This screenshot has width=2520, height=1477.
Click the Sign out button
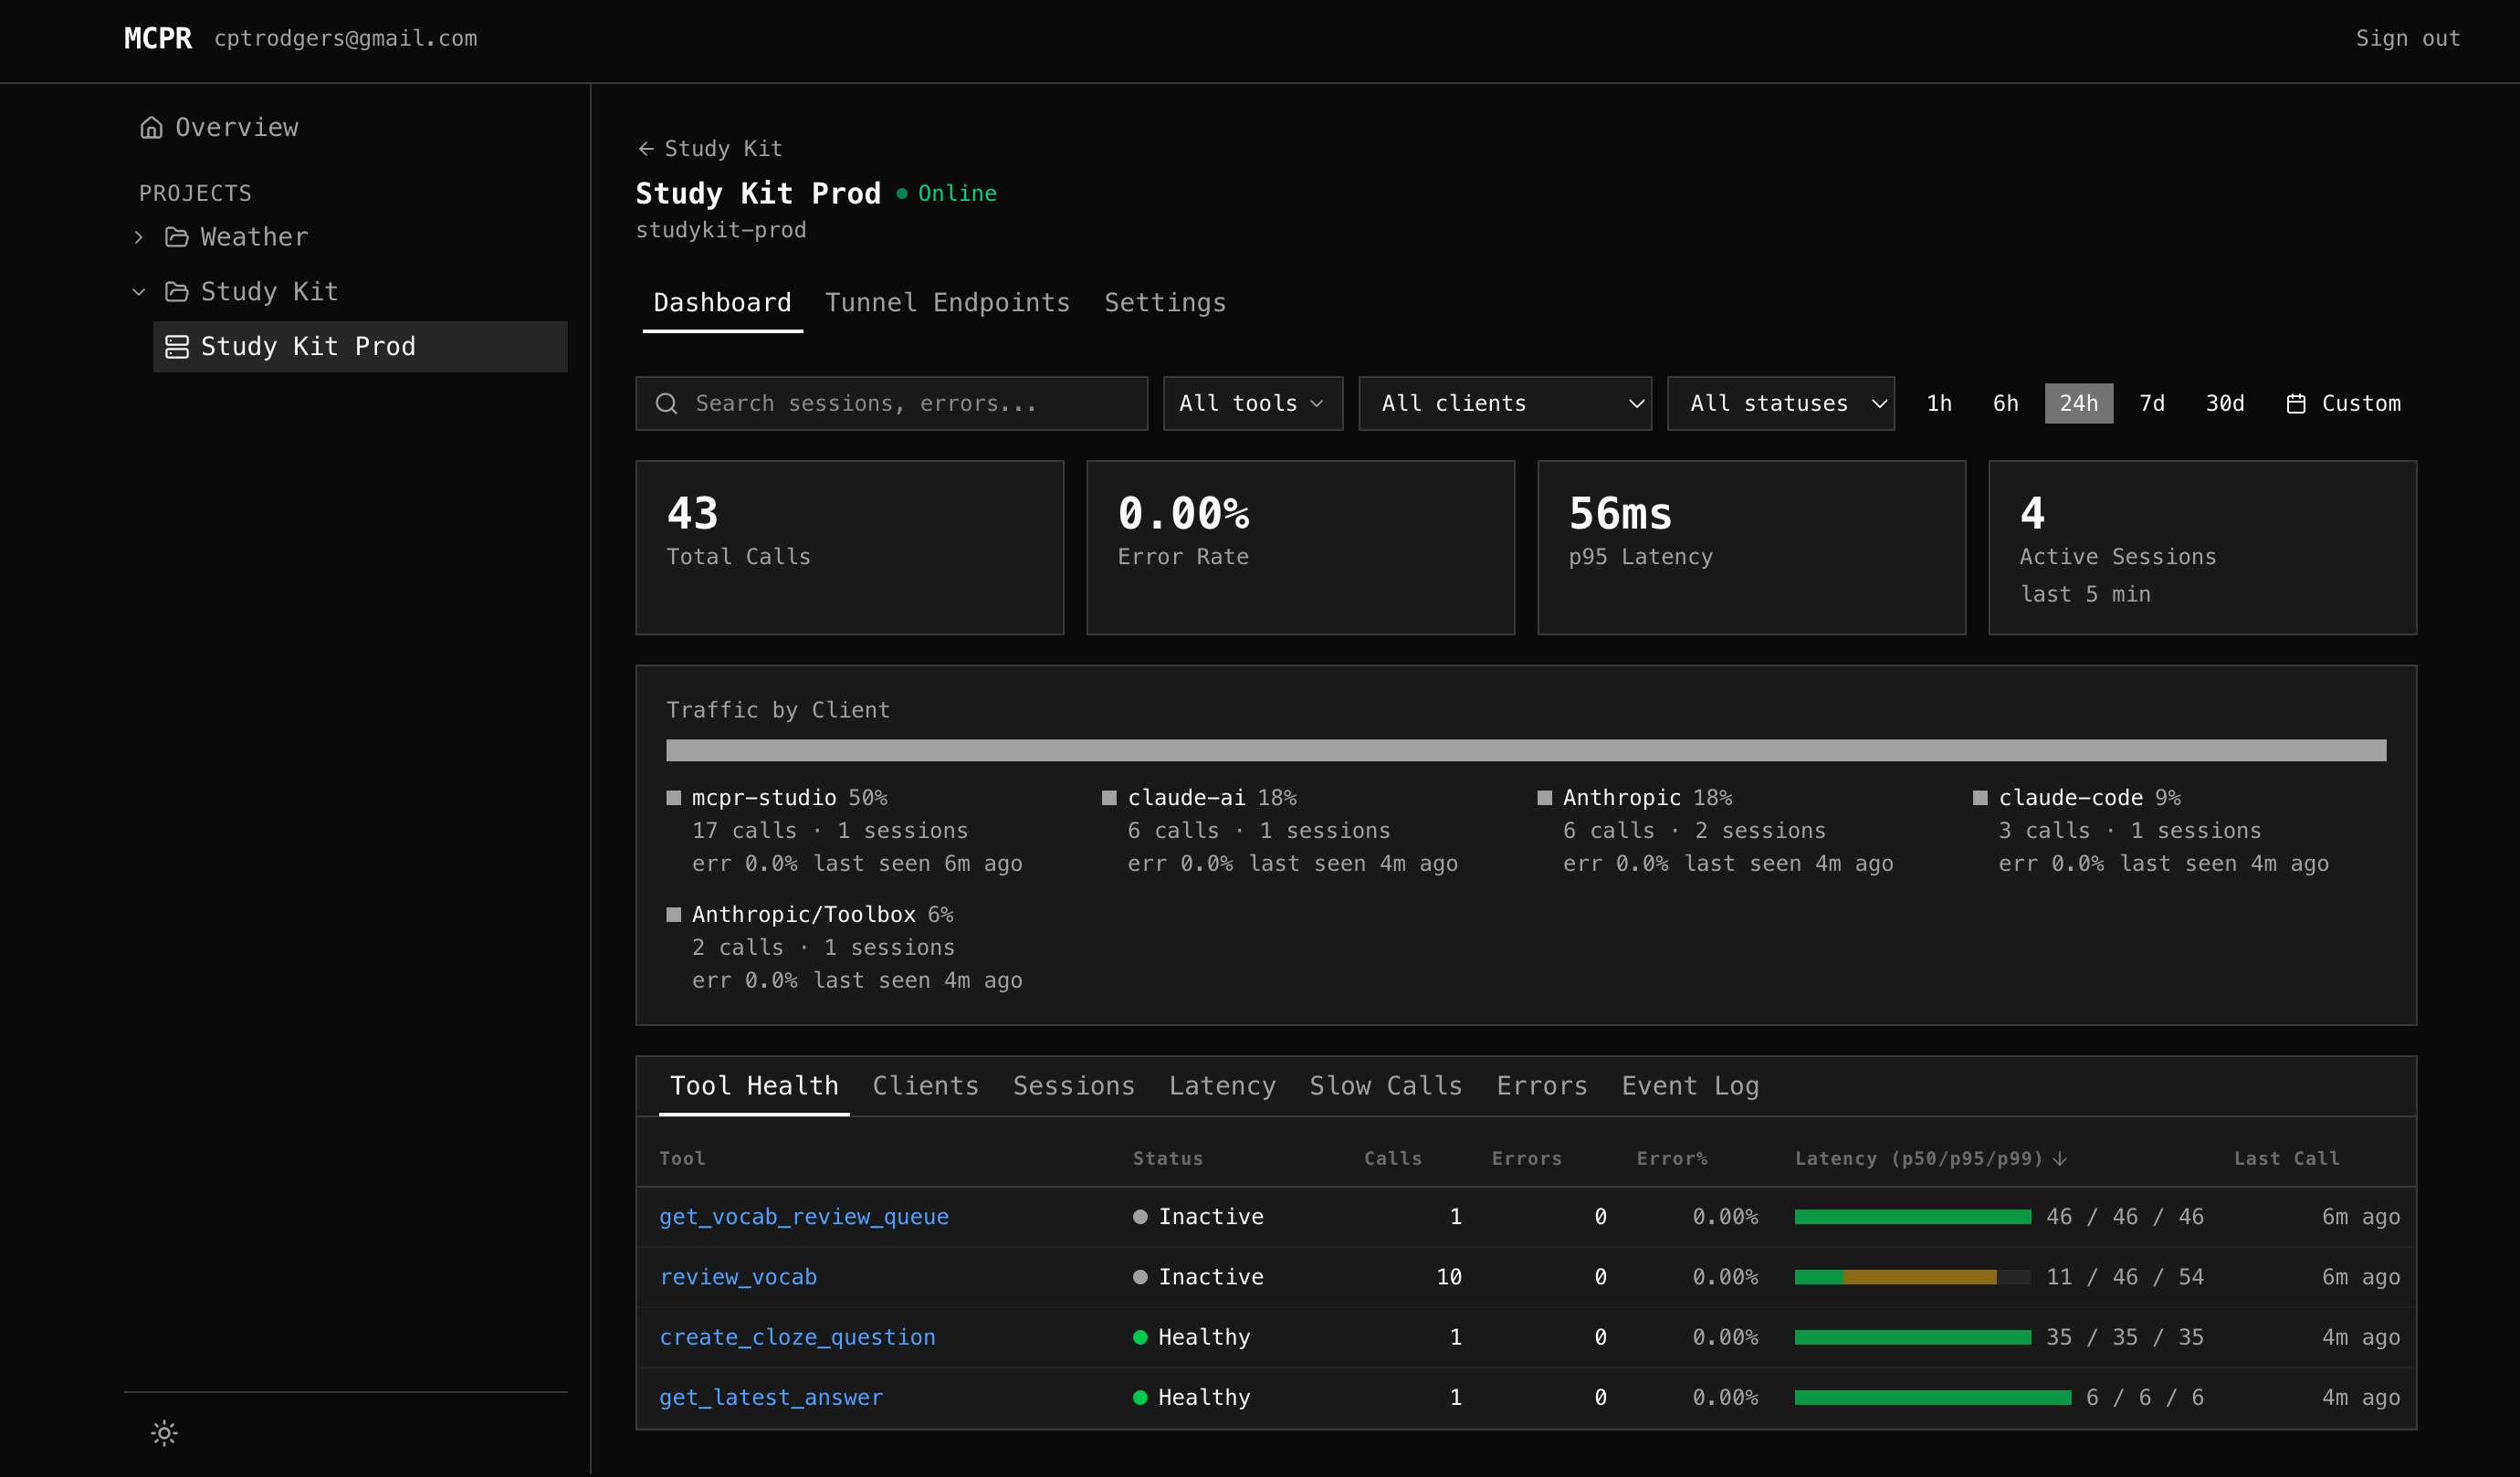(2406, 38)
